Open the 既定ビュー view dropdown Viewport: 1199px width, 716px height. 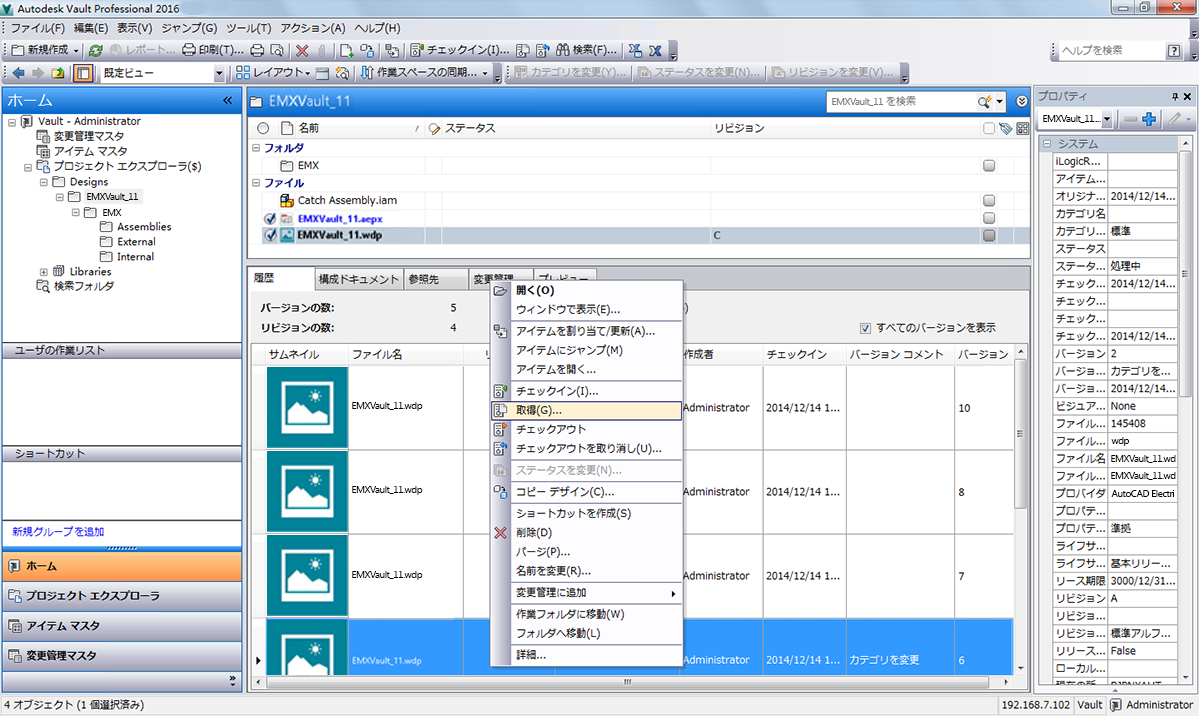(219, 73)
